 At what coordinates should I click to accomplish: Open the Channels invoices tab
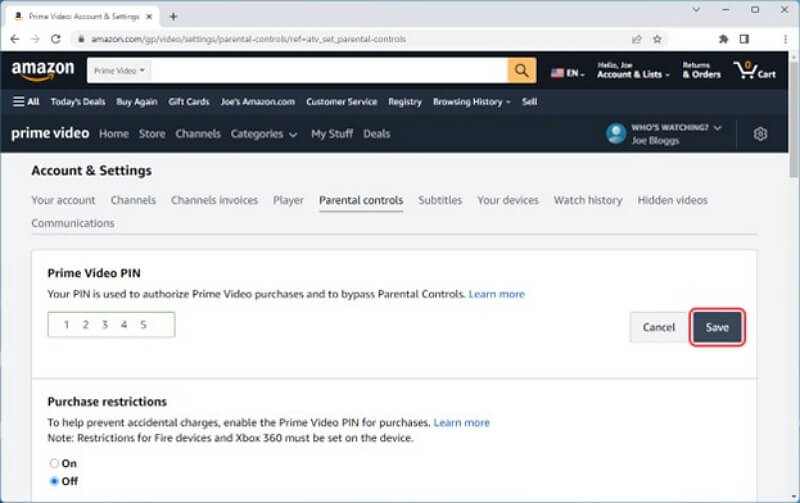pos(214,200)
